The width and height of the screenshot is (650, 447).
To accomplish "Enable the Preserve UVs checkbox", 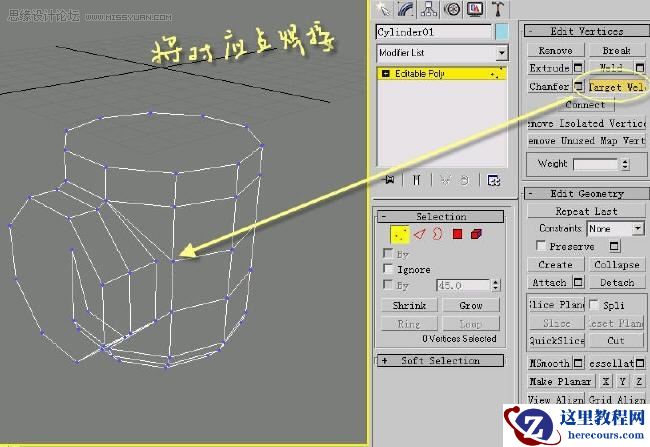I will click(541, 245).
